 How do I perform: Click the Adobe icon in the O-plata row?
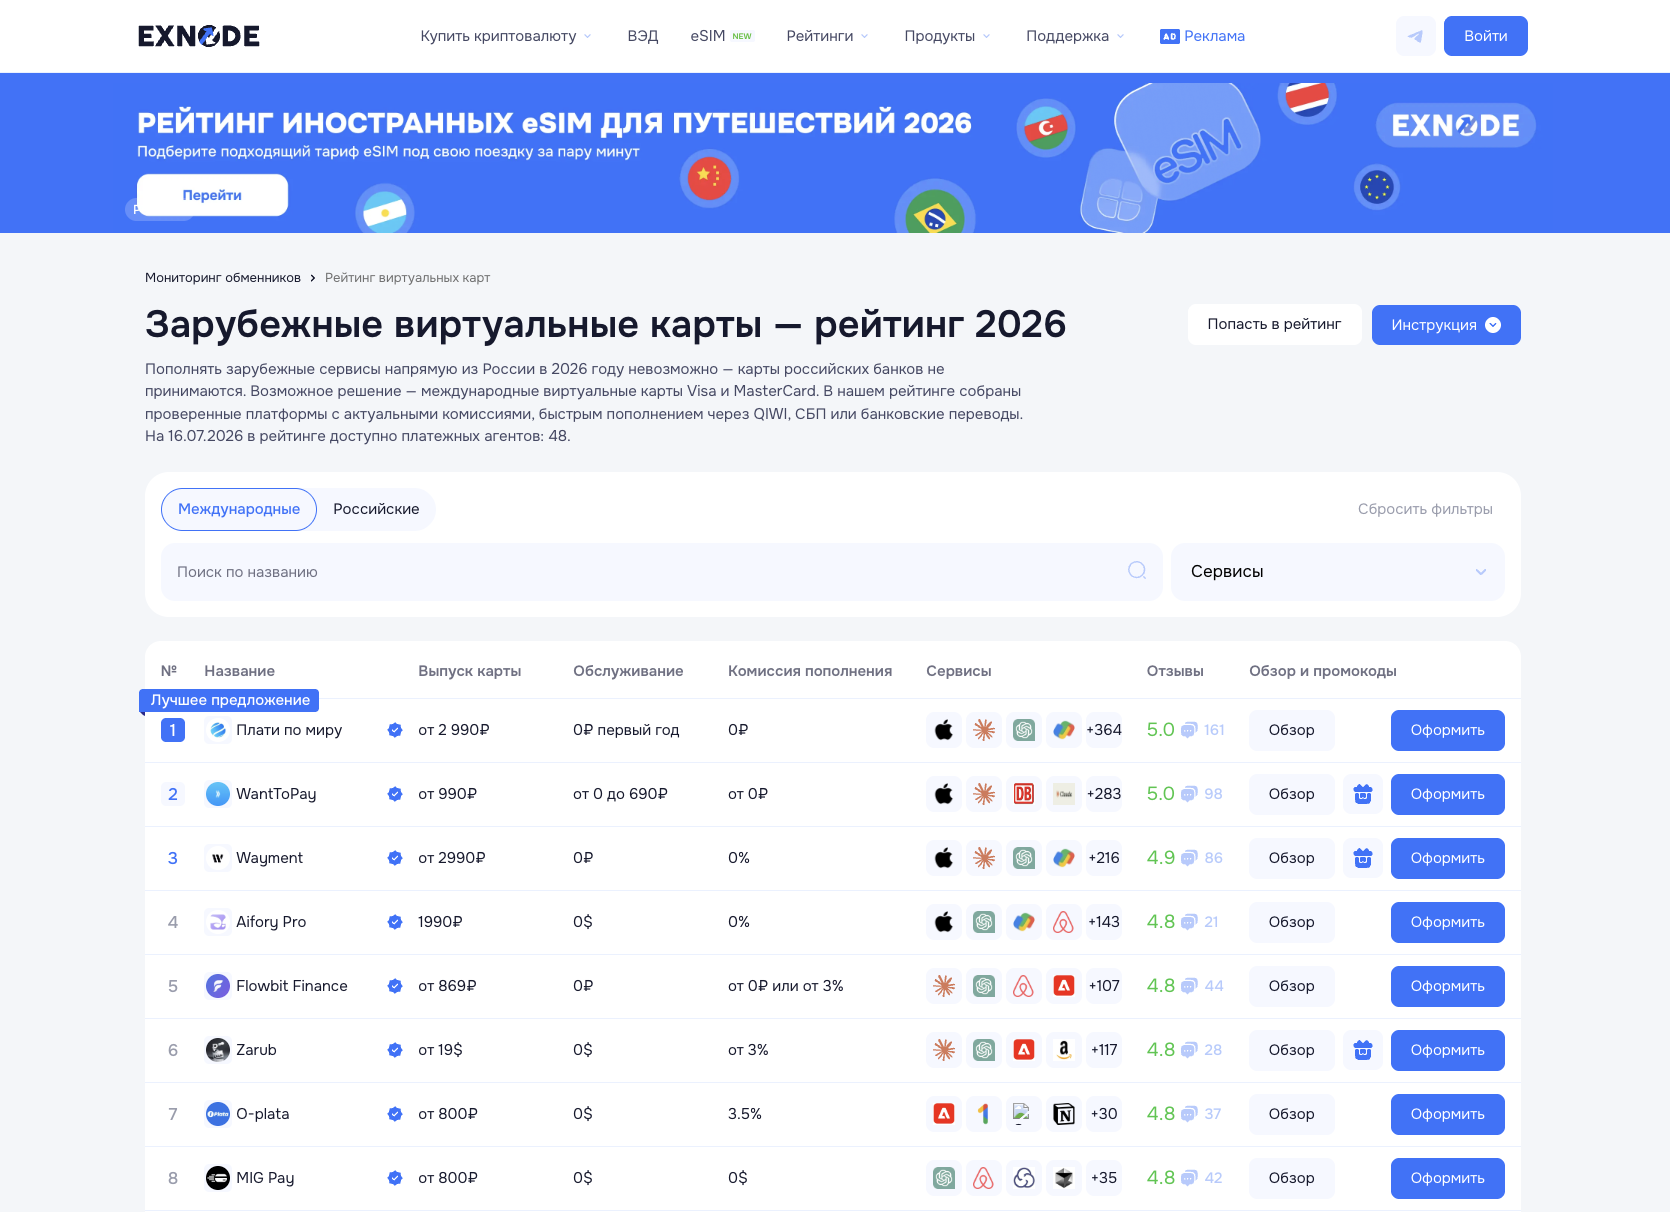(944, 1114)
